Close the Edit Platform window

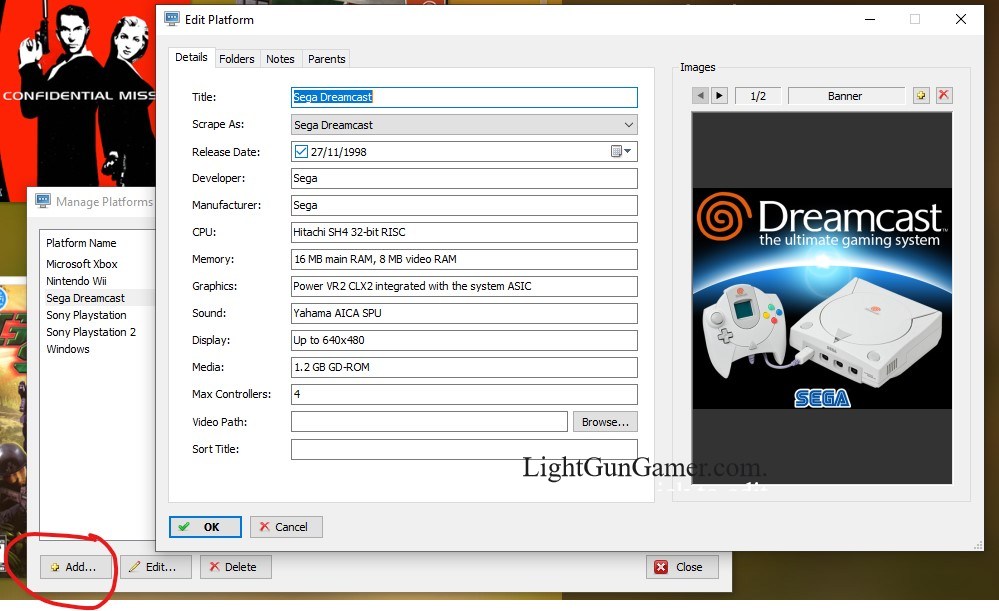(961, 19)
